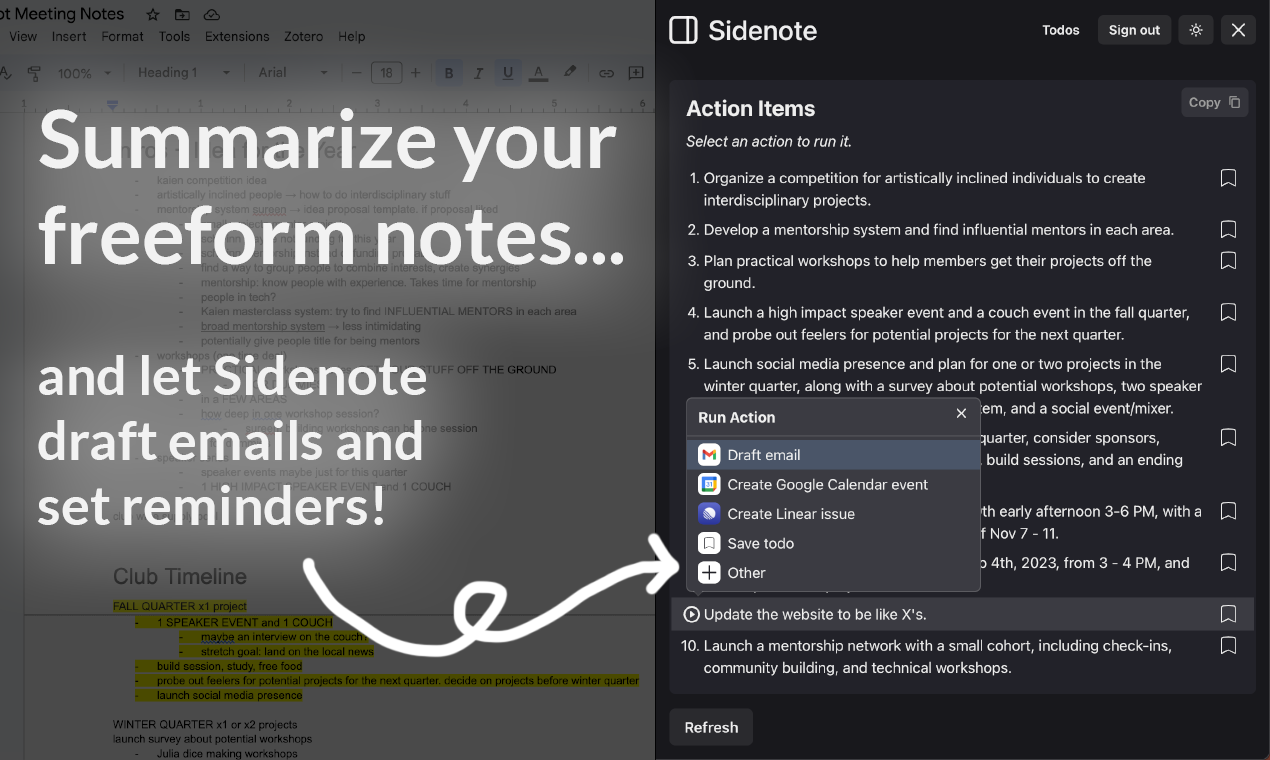Select action item 'Launch a high impact speaker event'
Screen dimensions: 1270x760
[945, 323]
